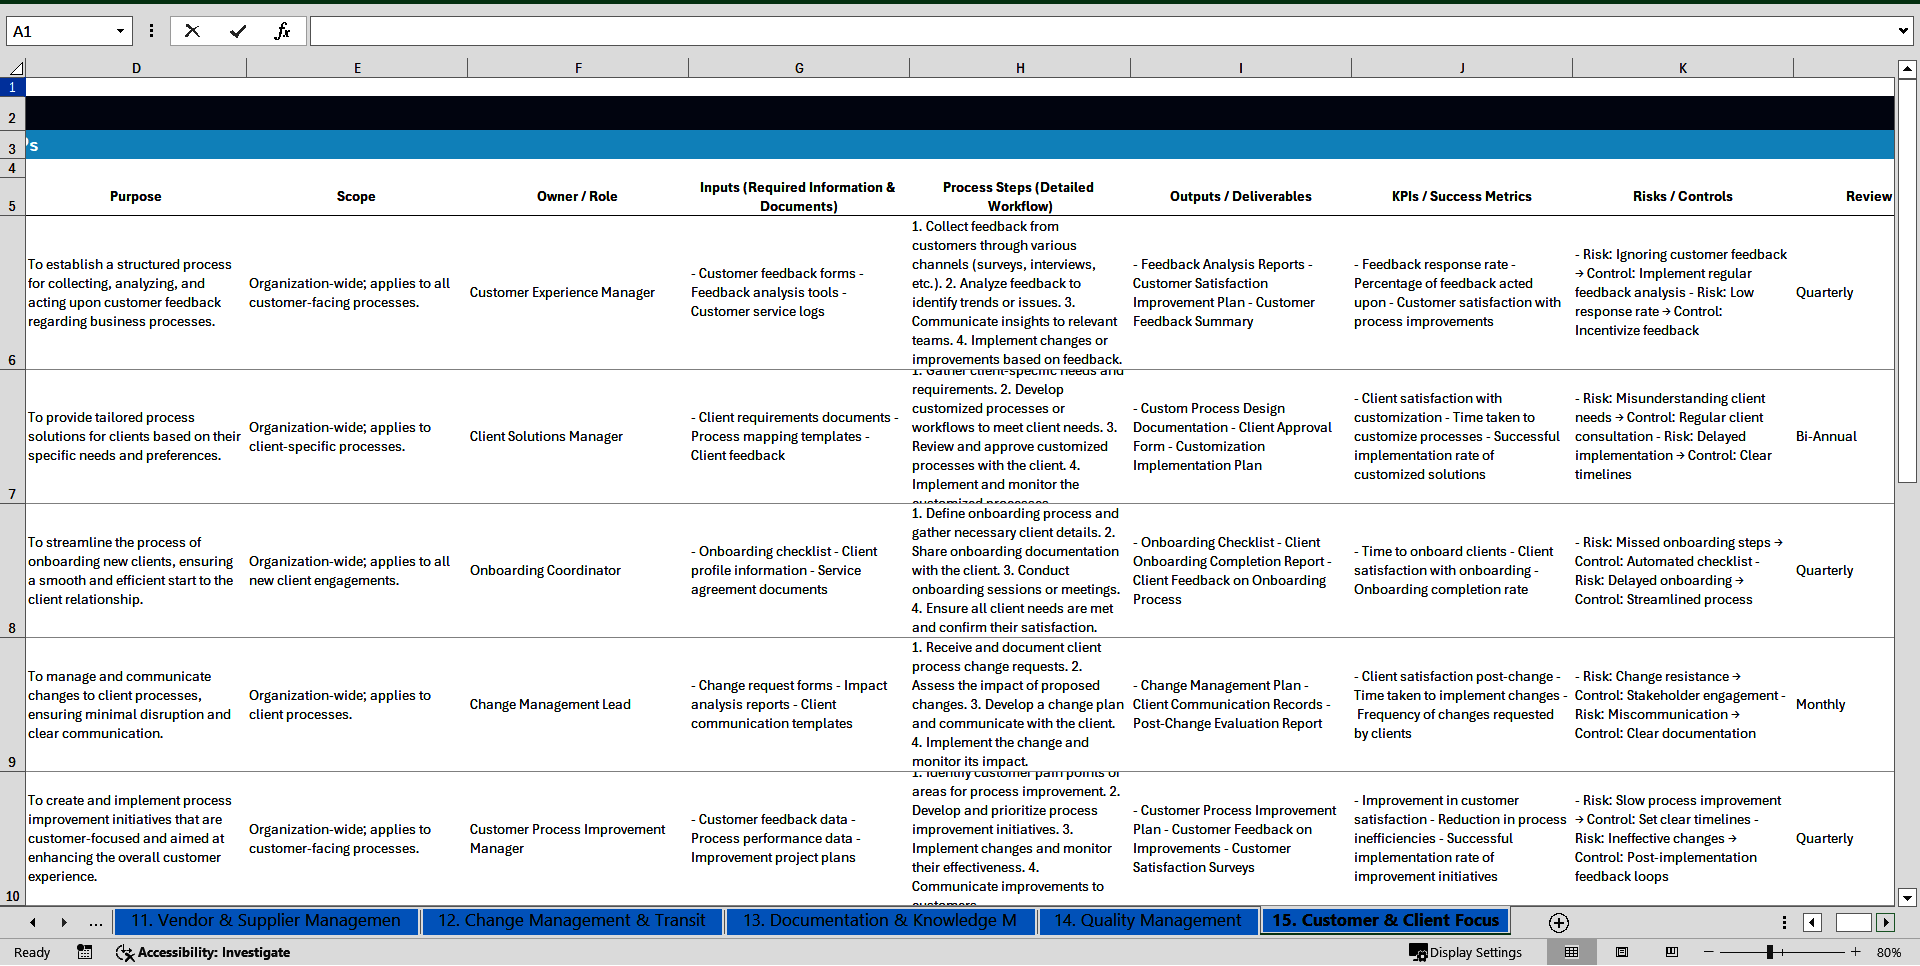Click the Cancel entry X icon
The height and width of the screenshot is (966, 1920).
(192, 31)
